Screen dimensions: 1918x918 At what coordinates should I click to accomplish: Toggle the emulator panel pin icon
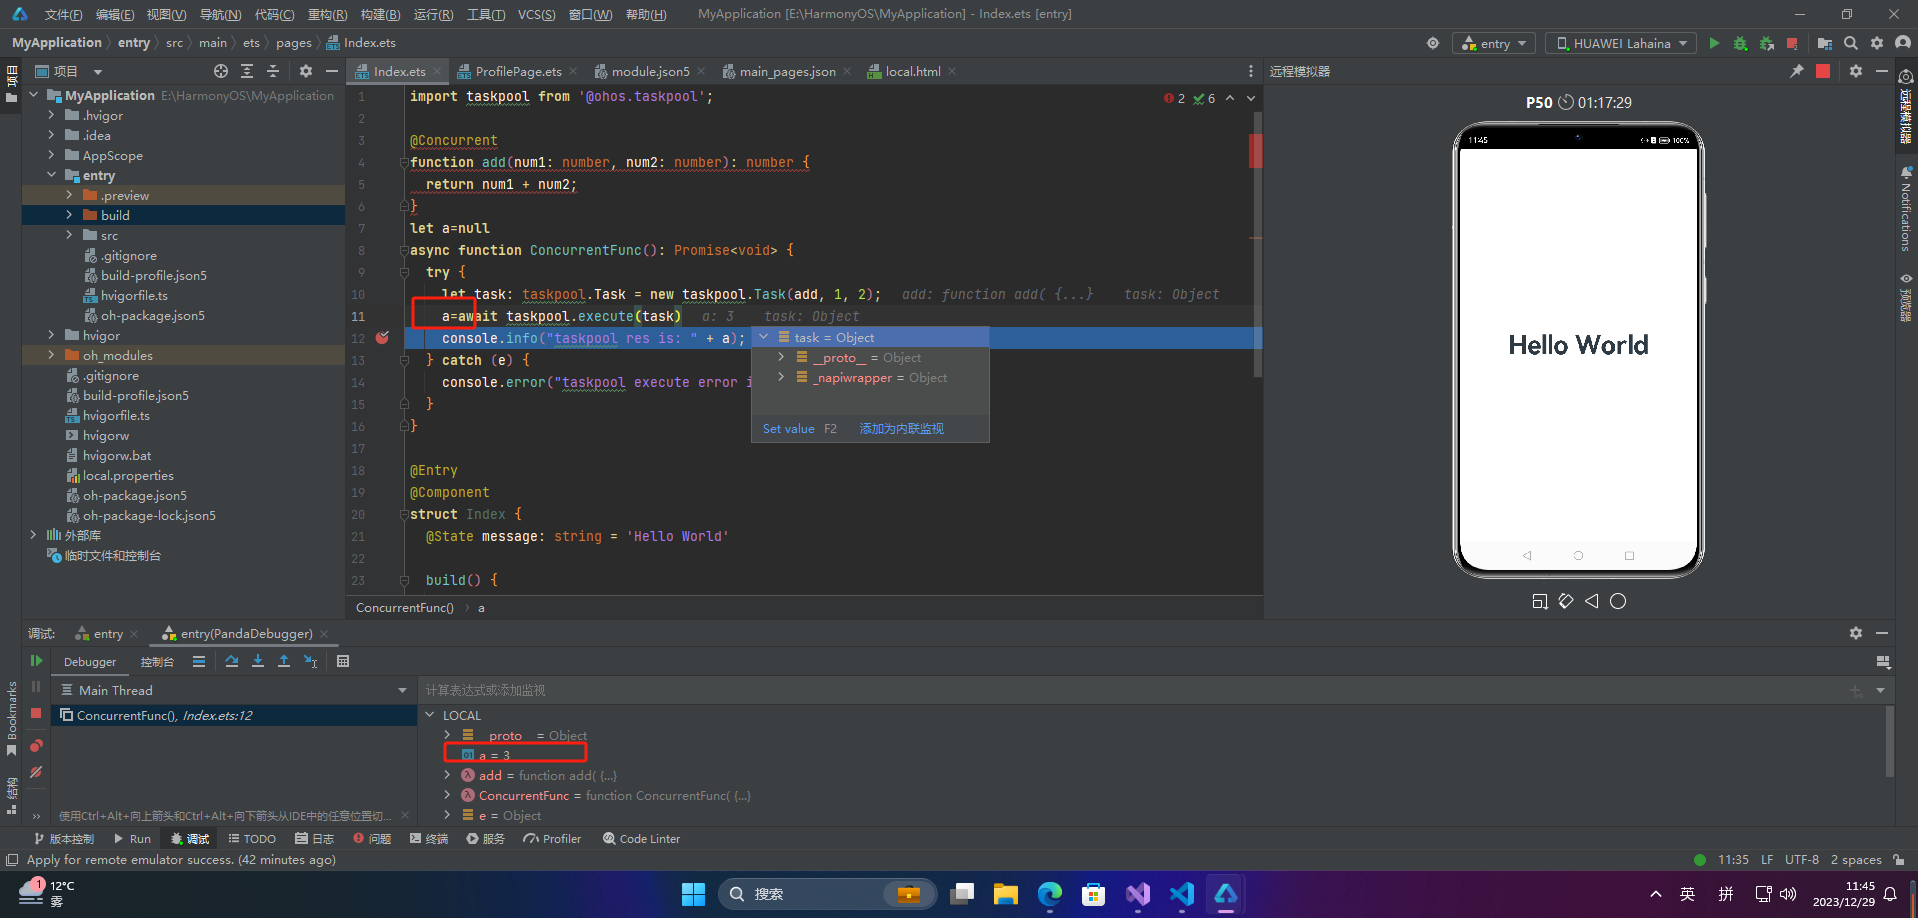pos(1796,71)
